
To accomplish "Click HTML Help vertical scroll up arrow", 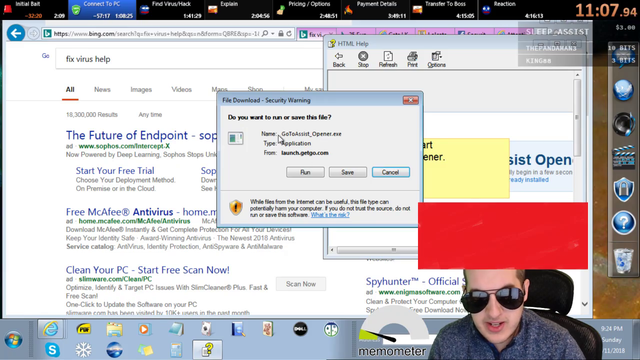I will [x=577, y=75].
